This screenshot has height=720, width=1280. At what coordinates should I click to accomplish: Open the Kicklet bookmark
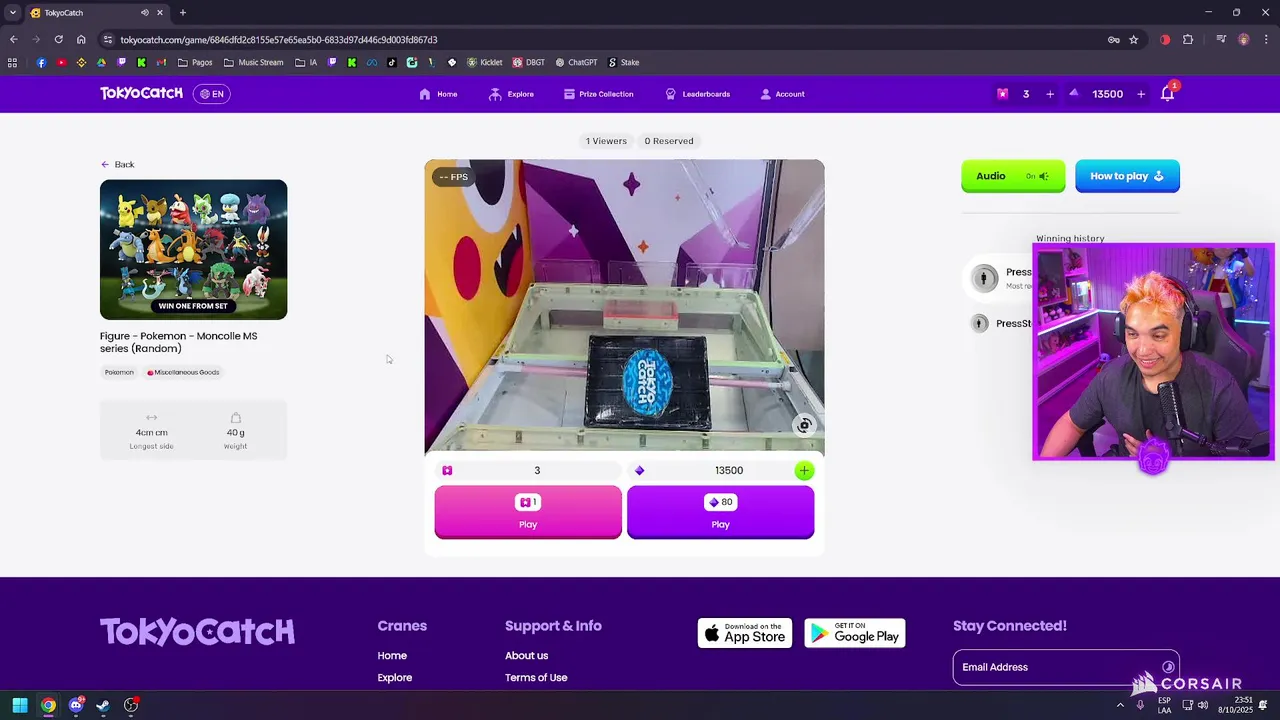coord(484,62)
